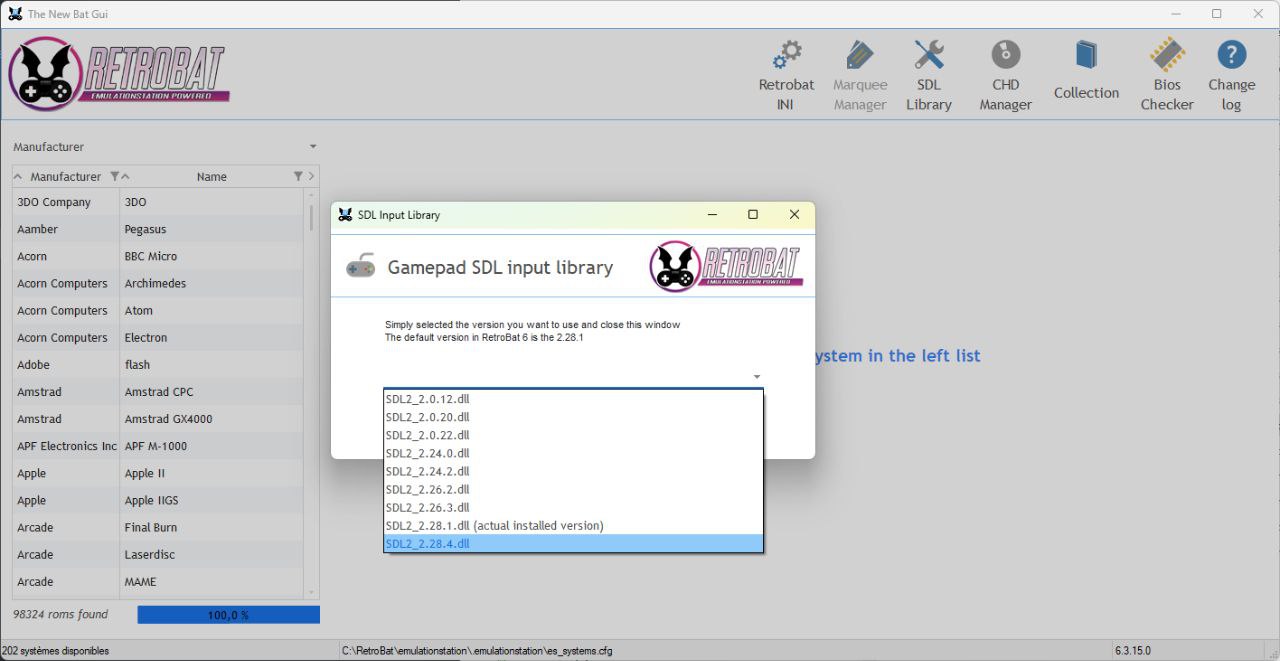The width and height of the screenshot is (1280, 661).
Task: Select the Amstrad GX4000 system
Action: click(158, 419)
